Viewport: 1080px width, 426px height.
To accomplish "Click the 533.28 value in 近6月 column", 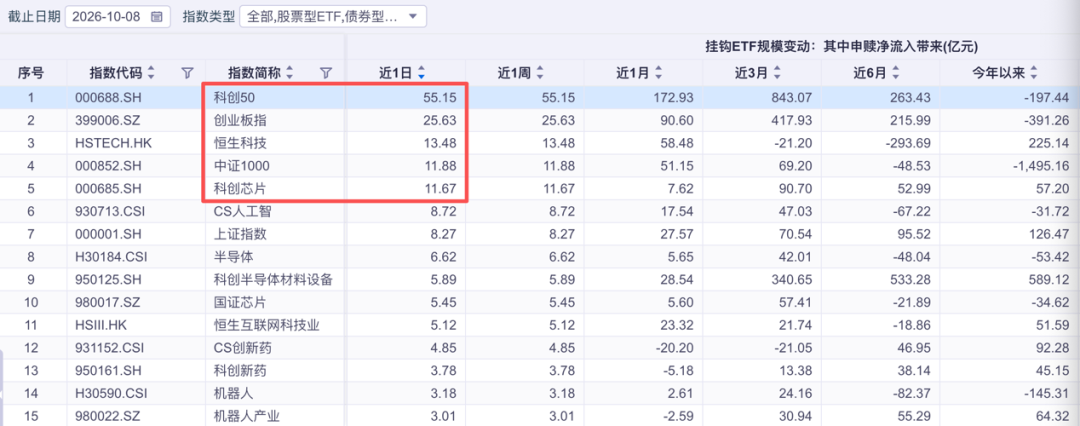I will [x=911, y=281].
